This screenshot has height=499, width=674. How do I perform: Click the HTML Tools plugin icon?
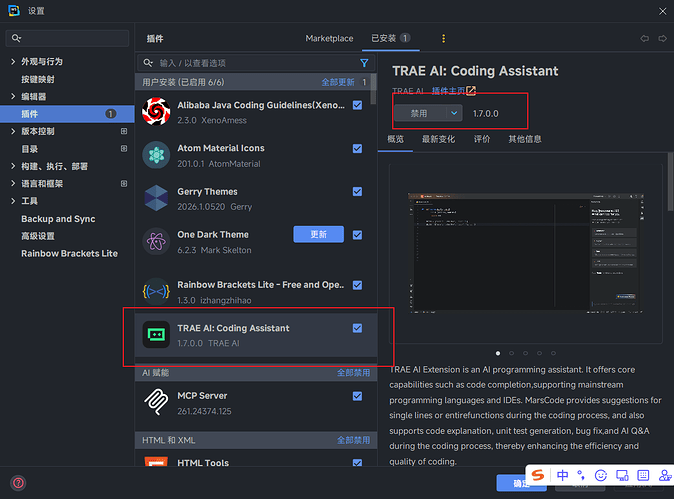point(156,462)
